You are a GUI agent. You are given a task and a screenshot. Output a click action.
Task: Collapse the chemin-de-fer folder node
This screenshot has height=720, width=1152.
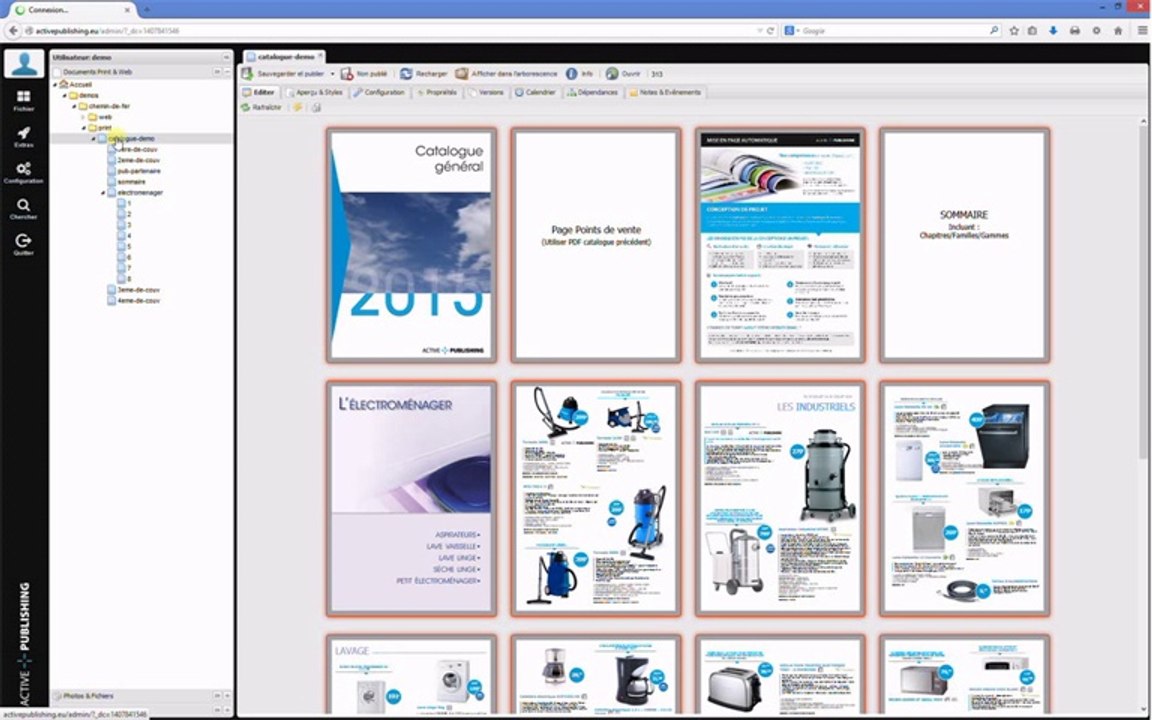click(74, 107)
